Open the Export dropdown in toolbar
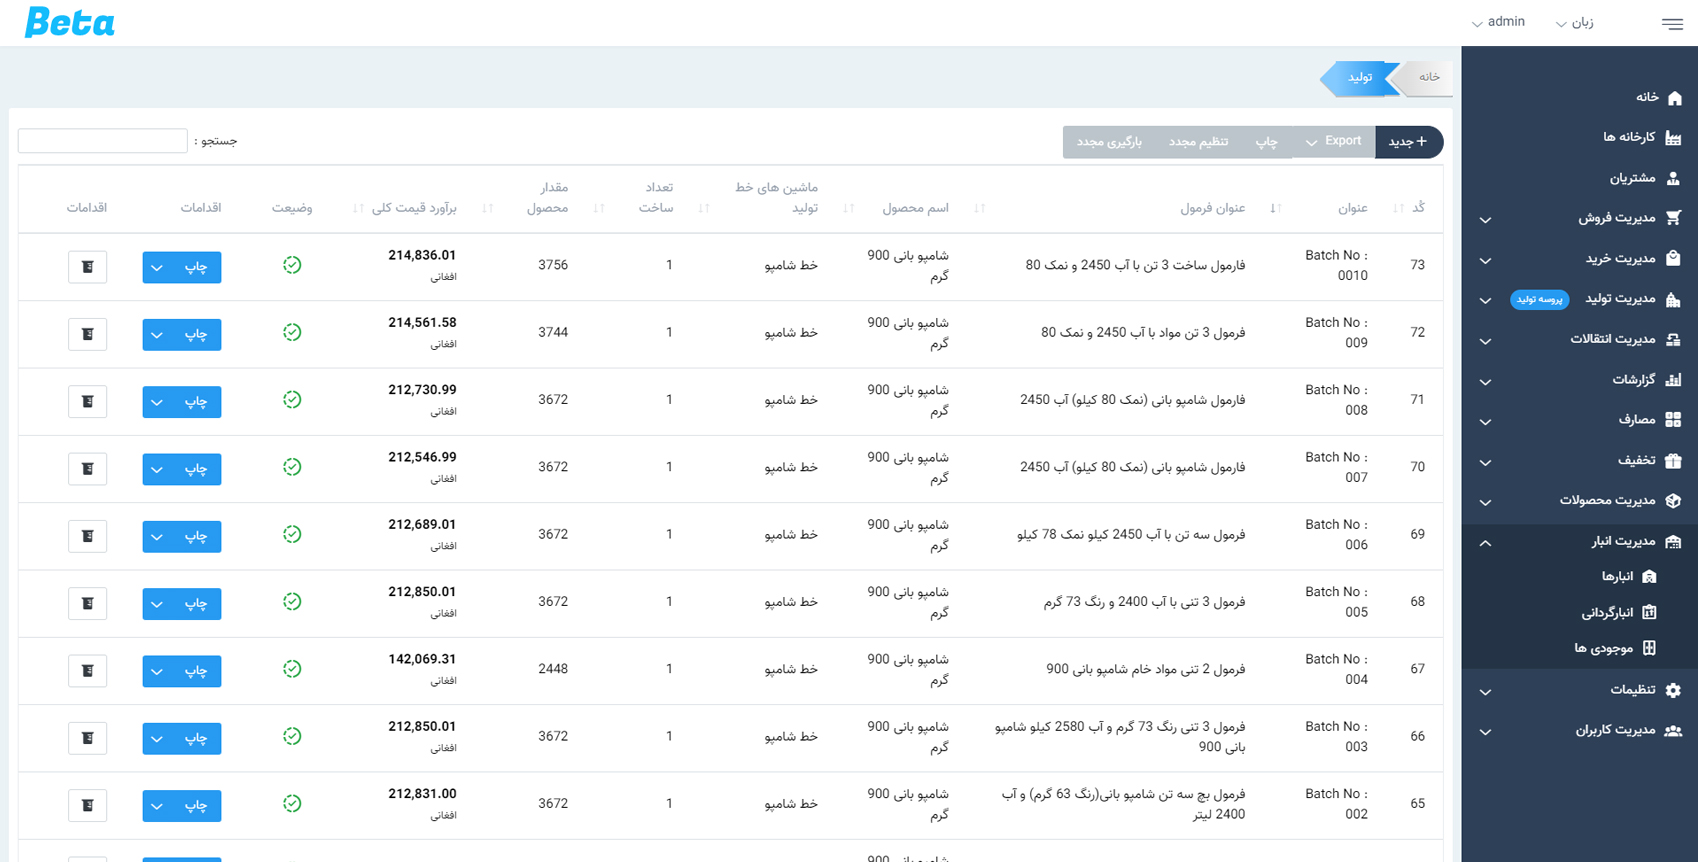The height and width of the screenshot is (862, 1698). [x=1332, y=142]
